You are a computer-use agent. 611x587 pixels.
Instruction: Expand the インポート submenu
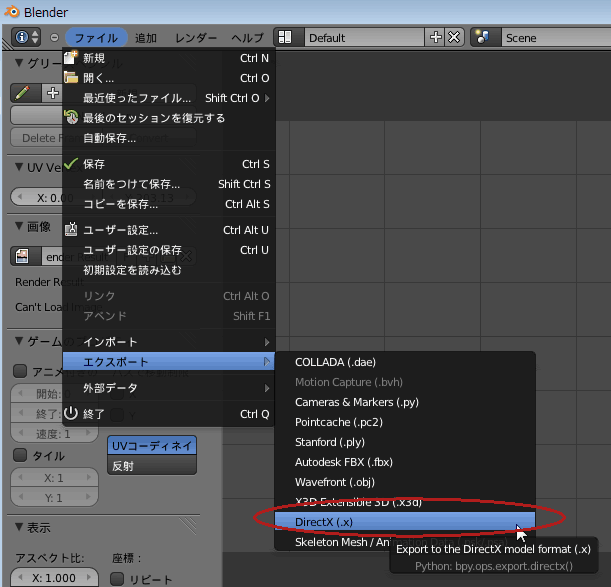168,342
